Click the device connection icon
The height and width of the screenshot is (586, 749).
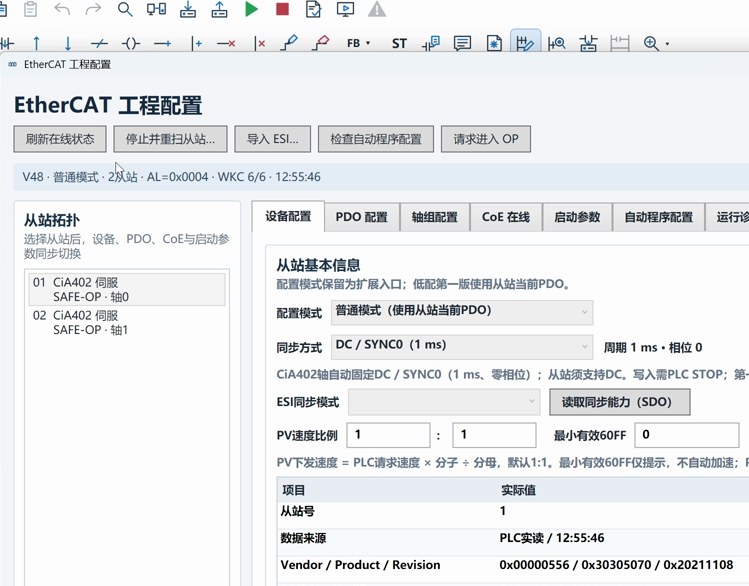point(156,9)
